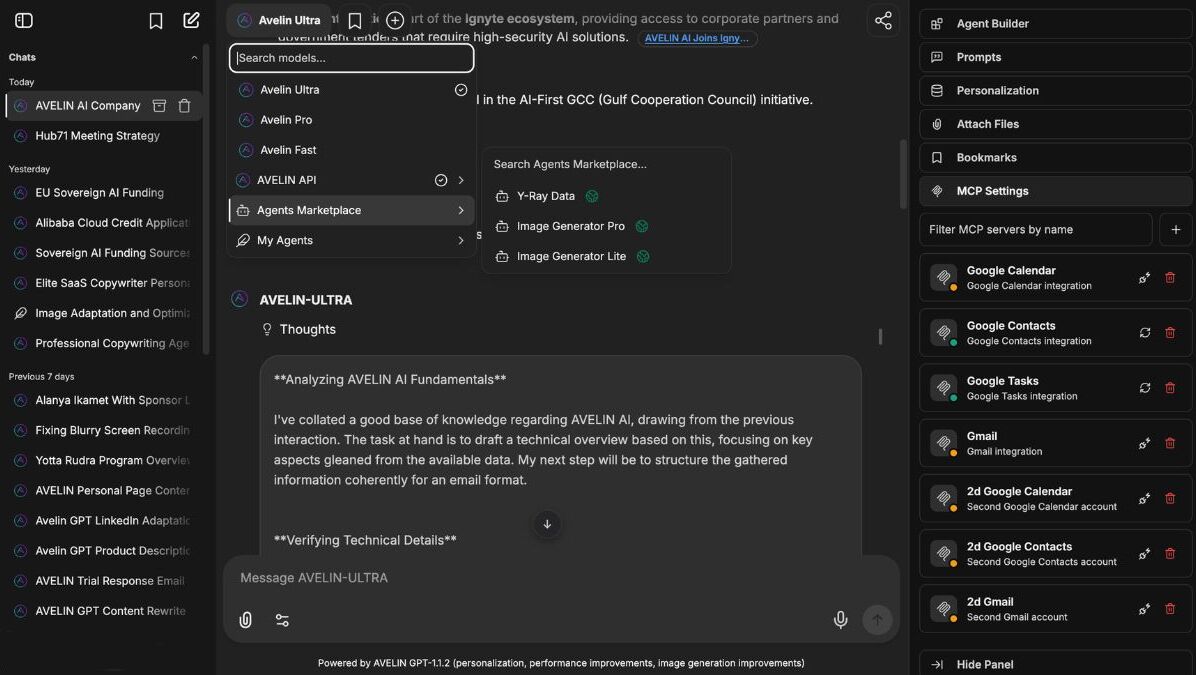Connect the 2d Google Calendar server
Viewport: 1196px width, 675px height.
pyautogui.click(x=1145, y=499)
